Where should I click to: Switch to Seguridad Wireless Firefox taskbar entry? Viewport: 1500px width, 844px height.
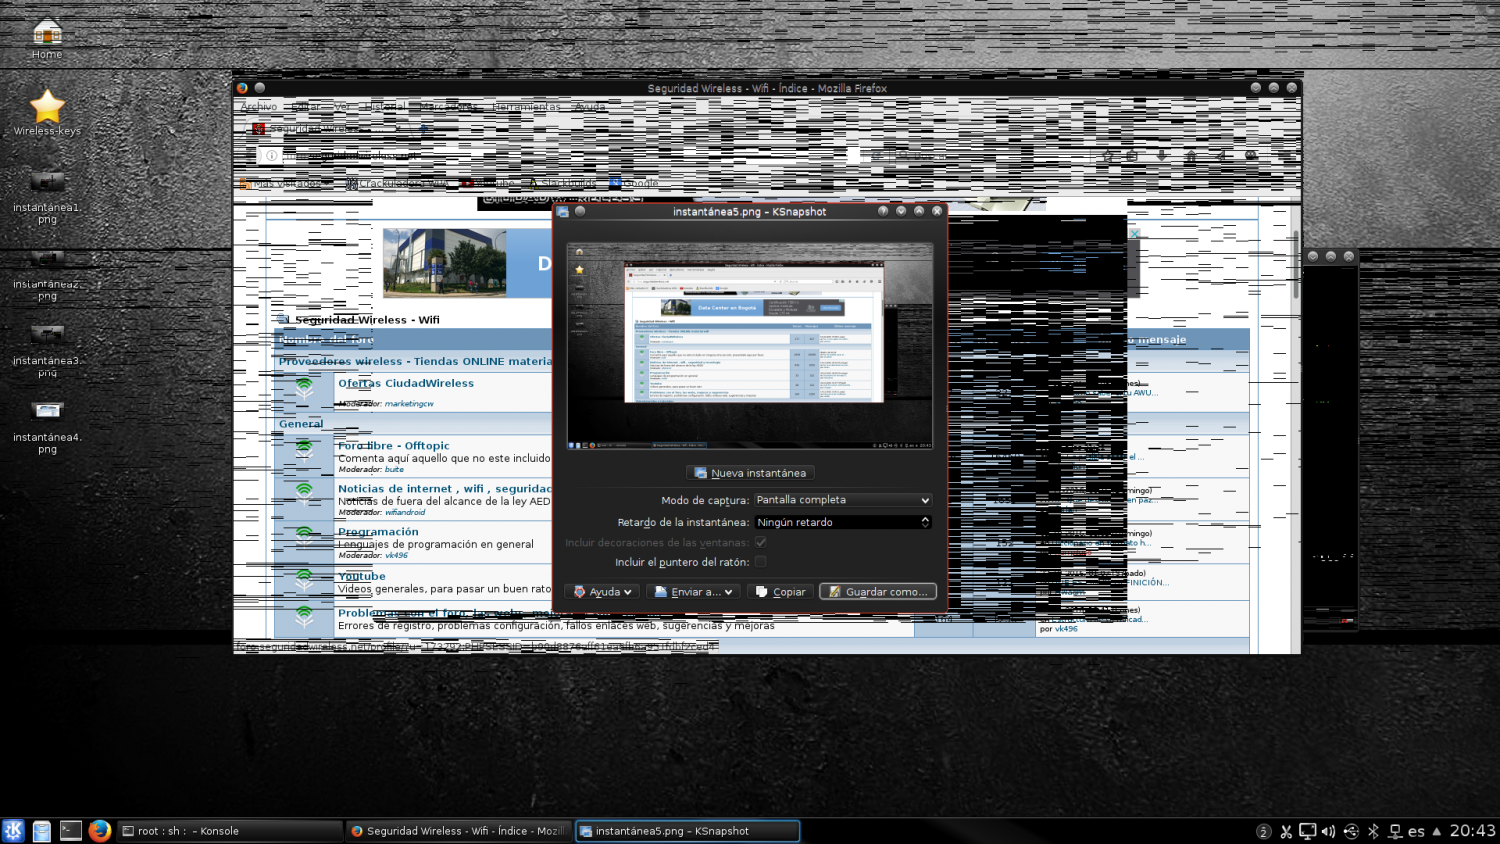(458, 831)
